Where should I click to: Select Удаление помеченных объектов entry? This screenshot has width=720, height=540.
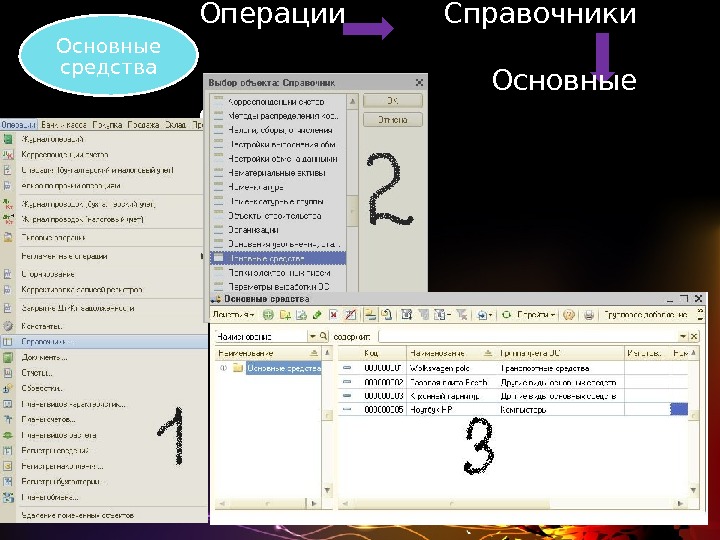pyautogui.click(x=78, y=515)
